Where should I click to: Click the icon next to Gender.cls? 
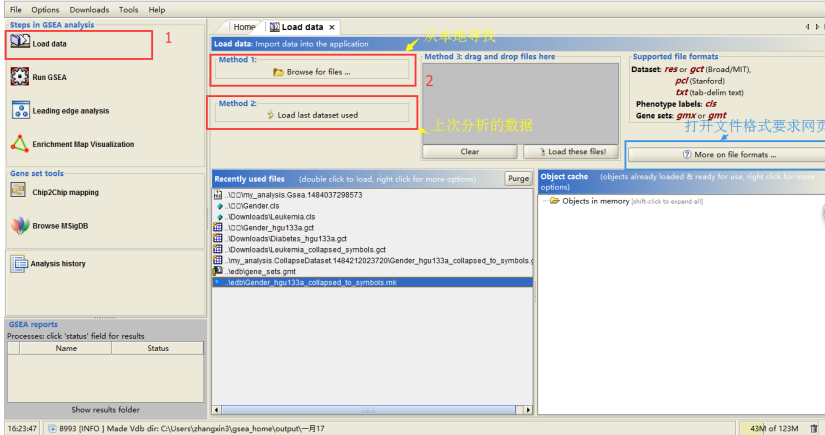click(x=219, y=206)
